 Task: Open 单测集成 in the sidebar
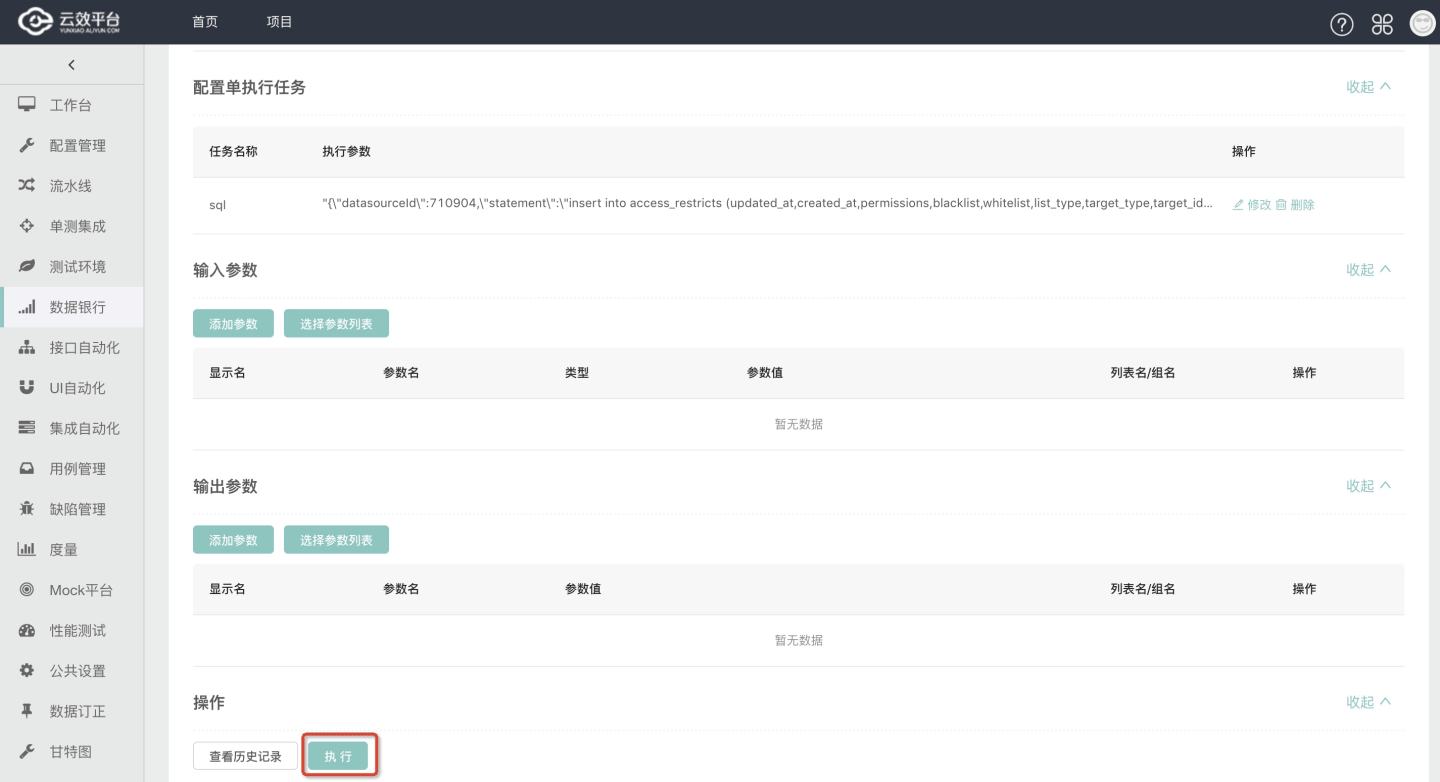tap(72, 226)
